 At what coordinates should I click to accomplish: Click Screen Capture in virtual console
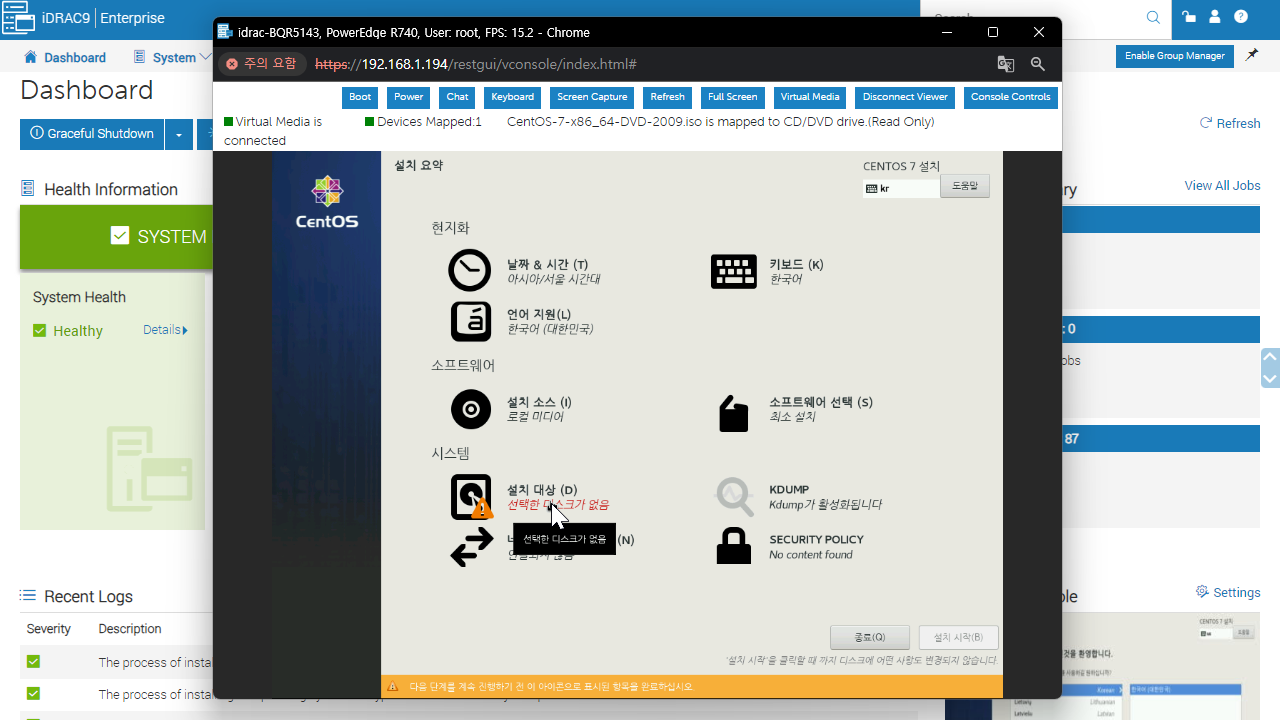coord(592,97)
